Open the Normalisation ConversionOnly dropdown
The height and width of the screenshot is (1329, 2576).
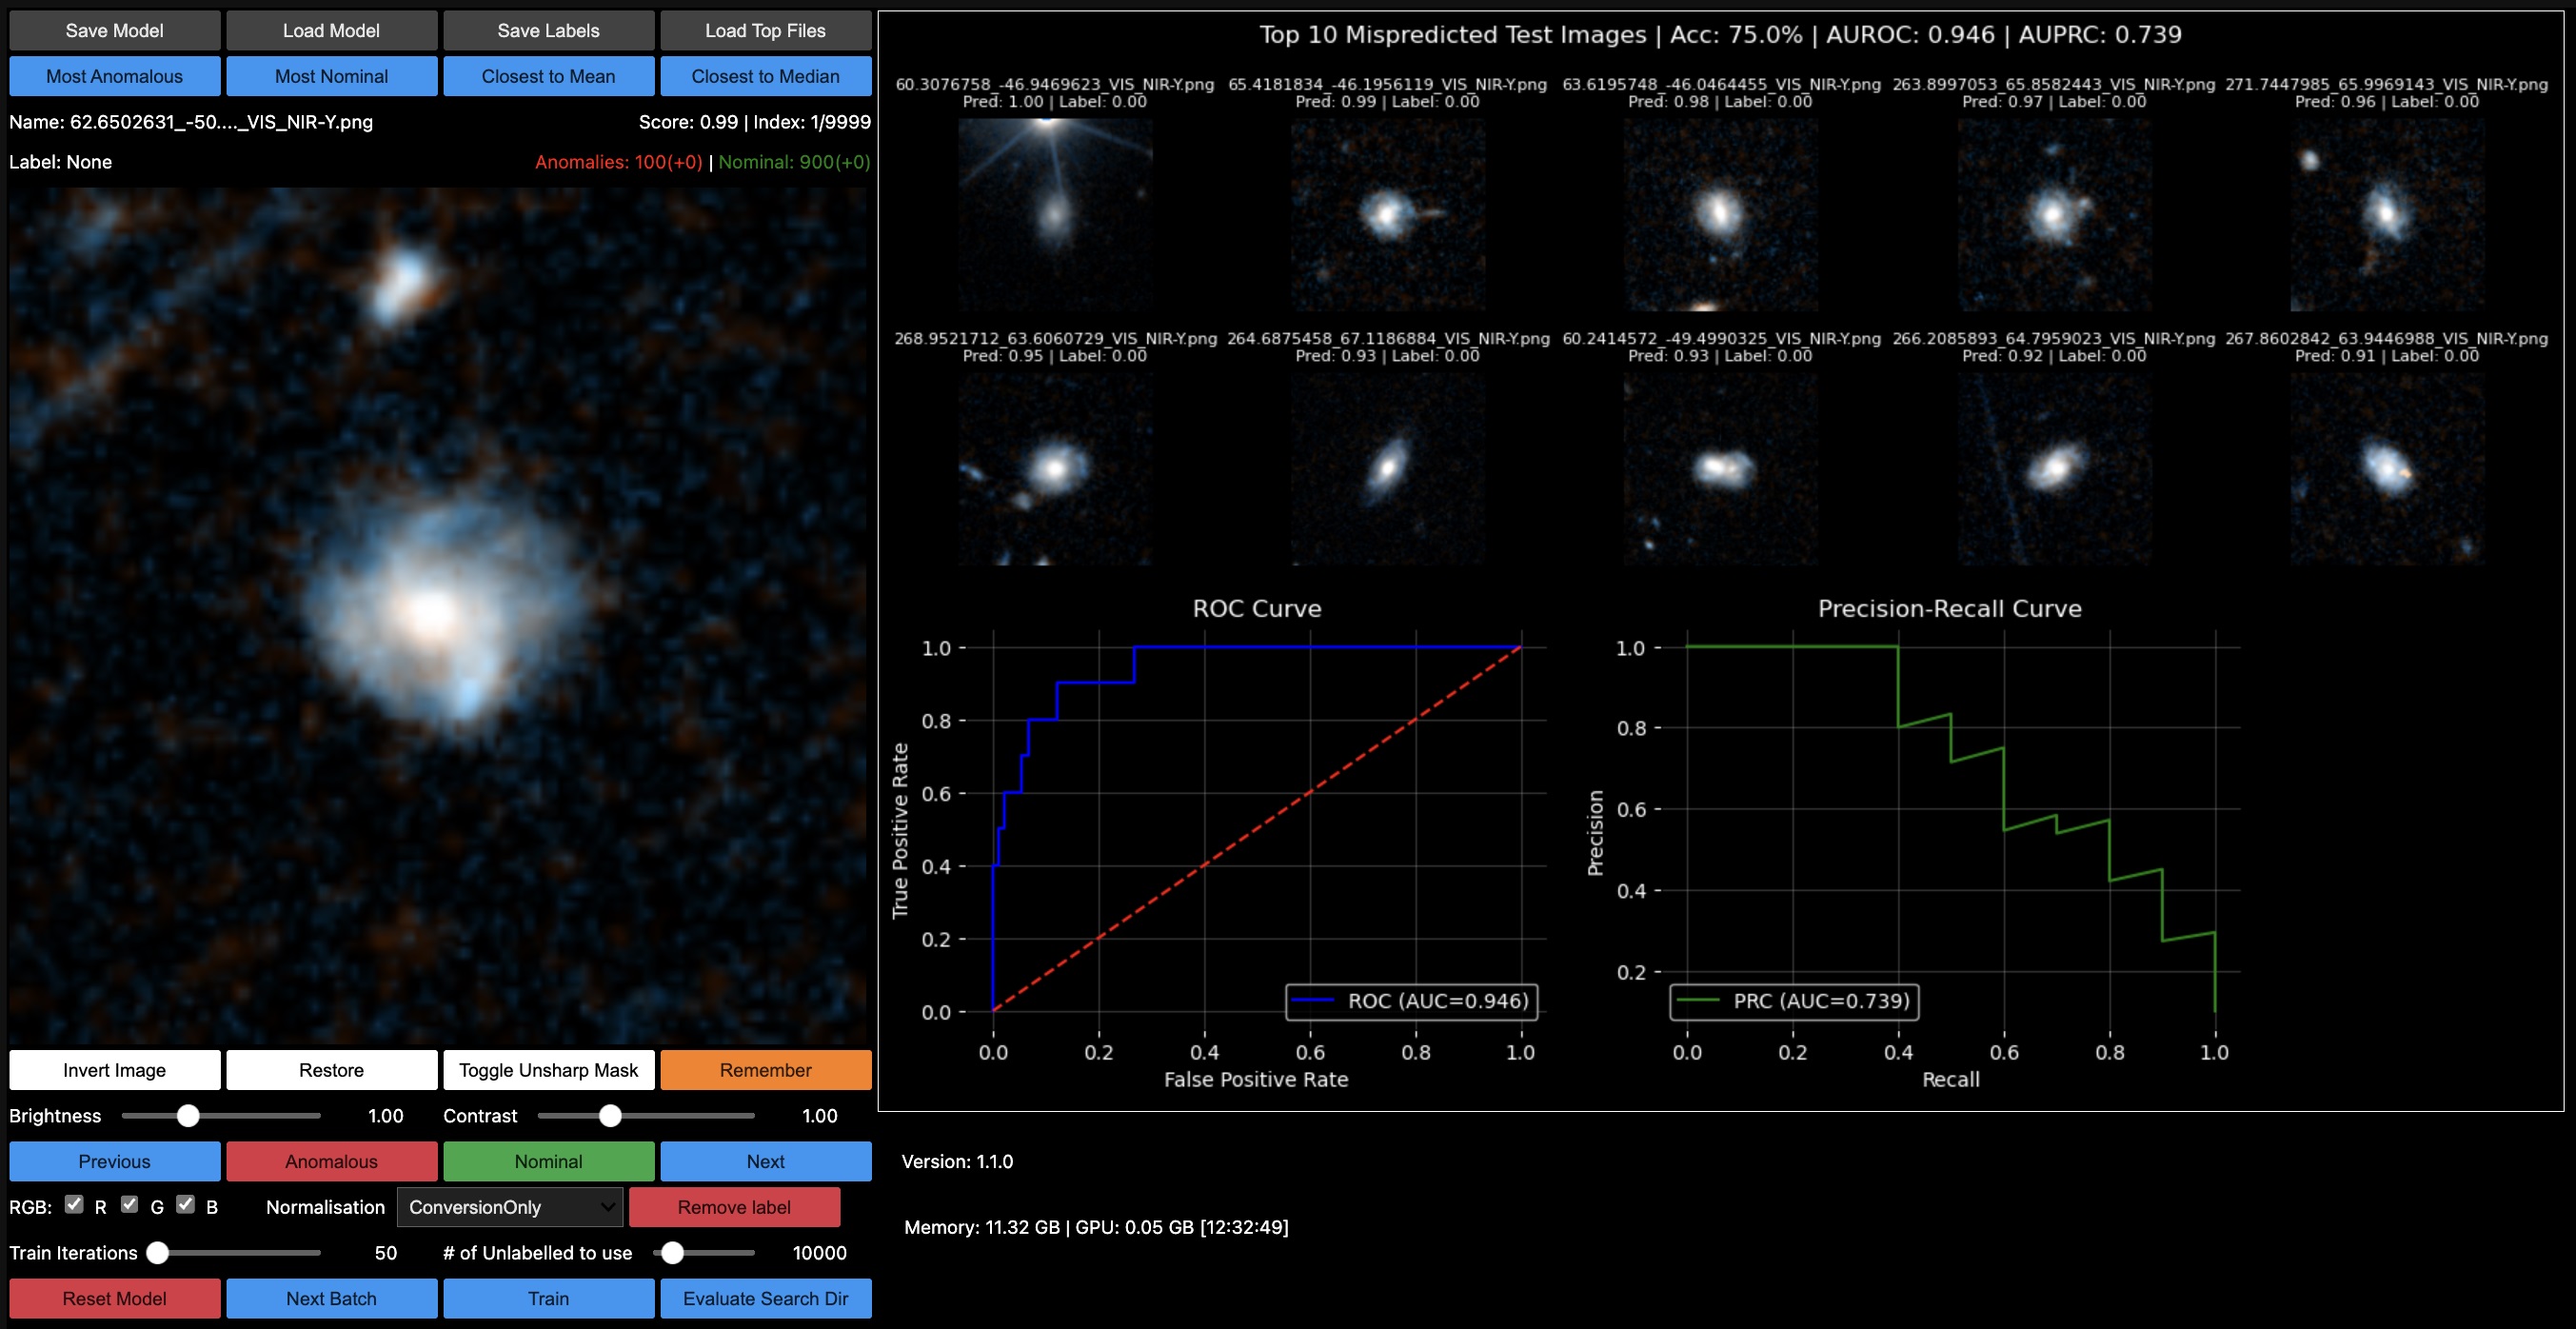(509, 1207)
